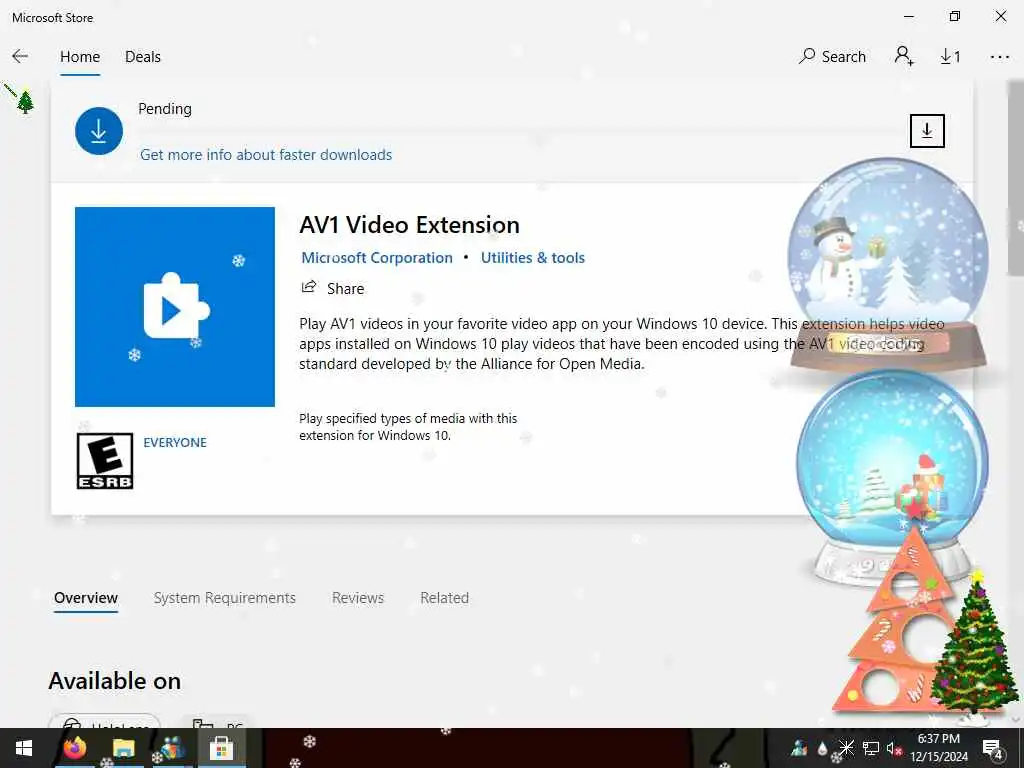Click the muted volume tray icon
This screenshot has height=768, width=1024.
coord(894,748)
